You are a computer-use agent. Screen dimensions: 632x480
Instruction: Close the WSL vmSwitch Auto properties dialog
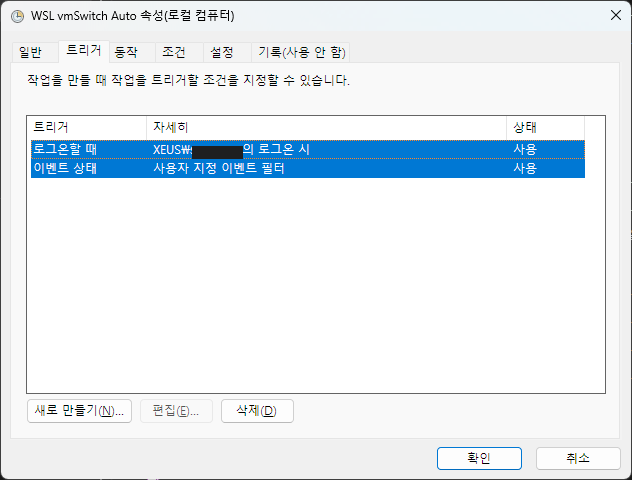pos(612,16)
